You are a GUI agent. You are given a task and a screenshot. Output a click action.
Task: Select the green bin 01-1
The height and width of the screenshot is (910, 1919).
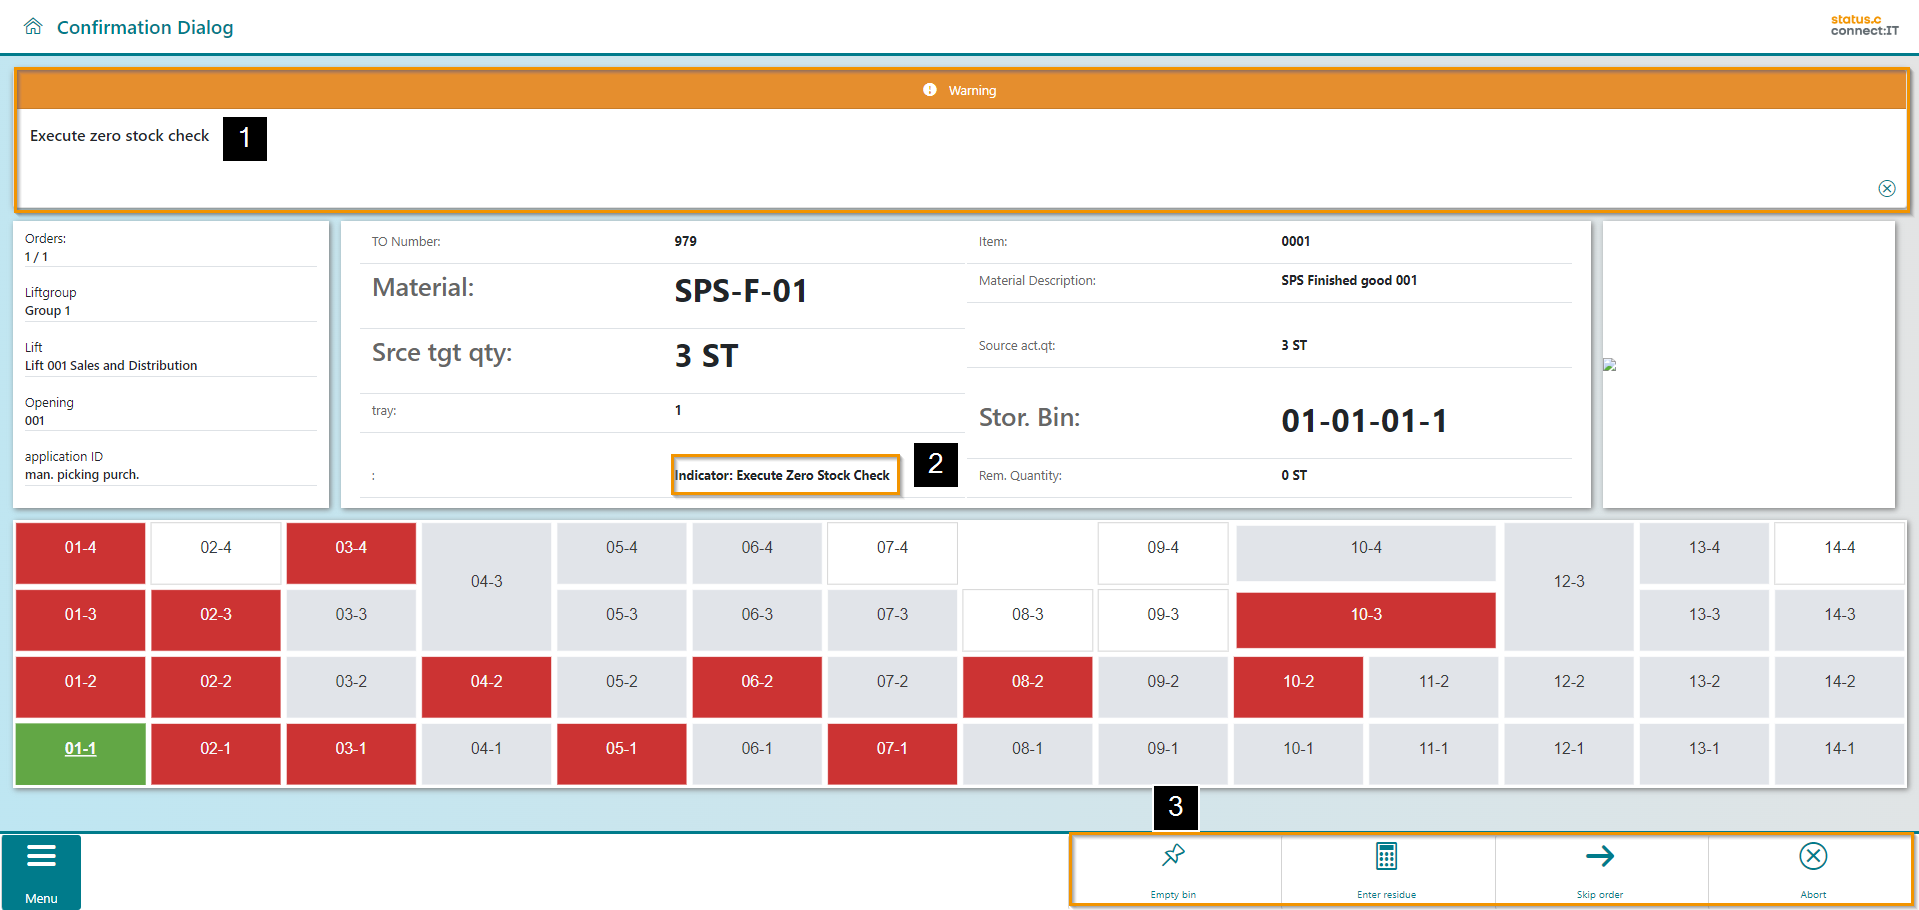80,749
